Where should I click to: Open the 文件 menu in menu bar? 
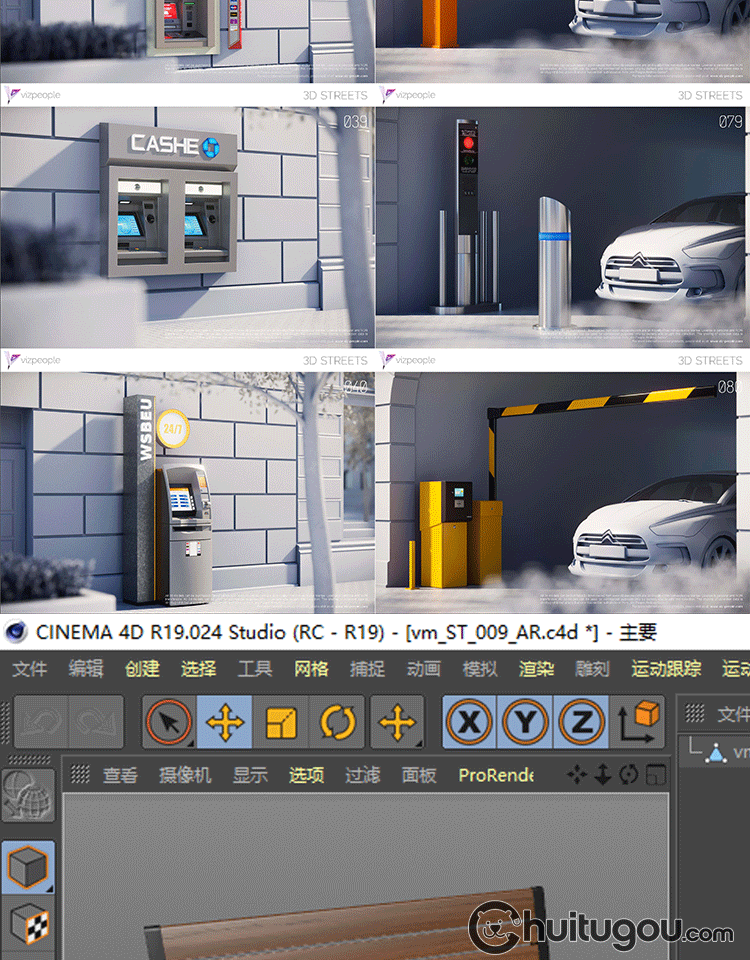[29, 669]
